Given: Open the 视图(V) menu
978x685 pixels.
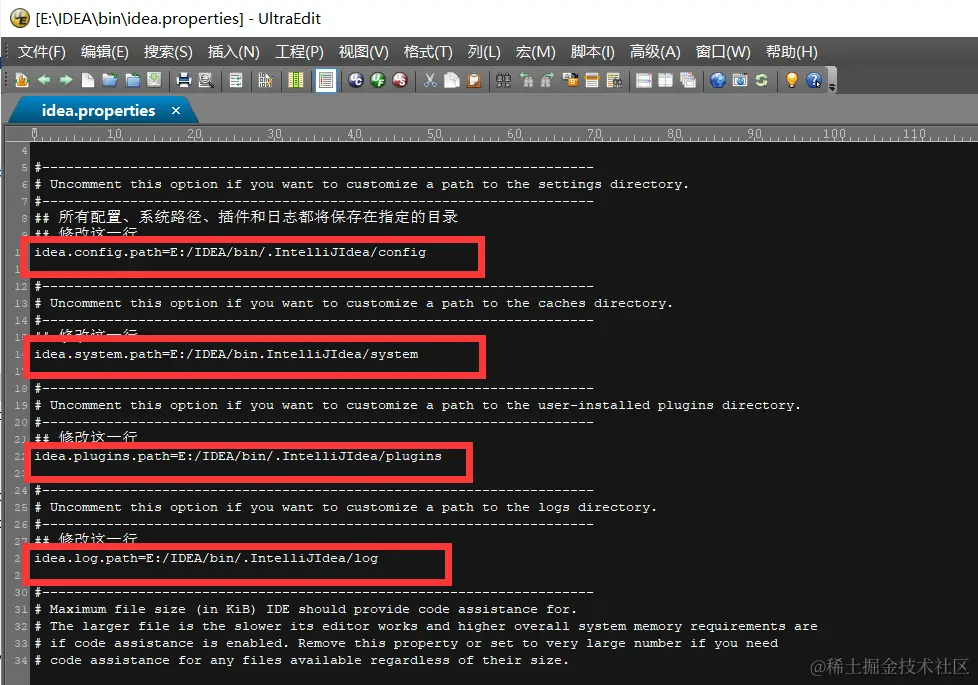Looking at the screenshot, I should (x=363, y=52).
